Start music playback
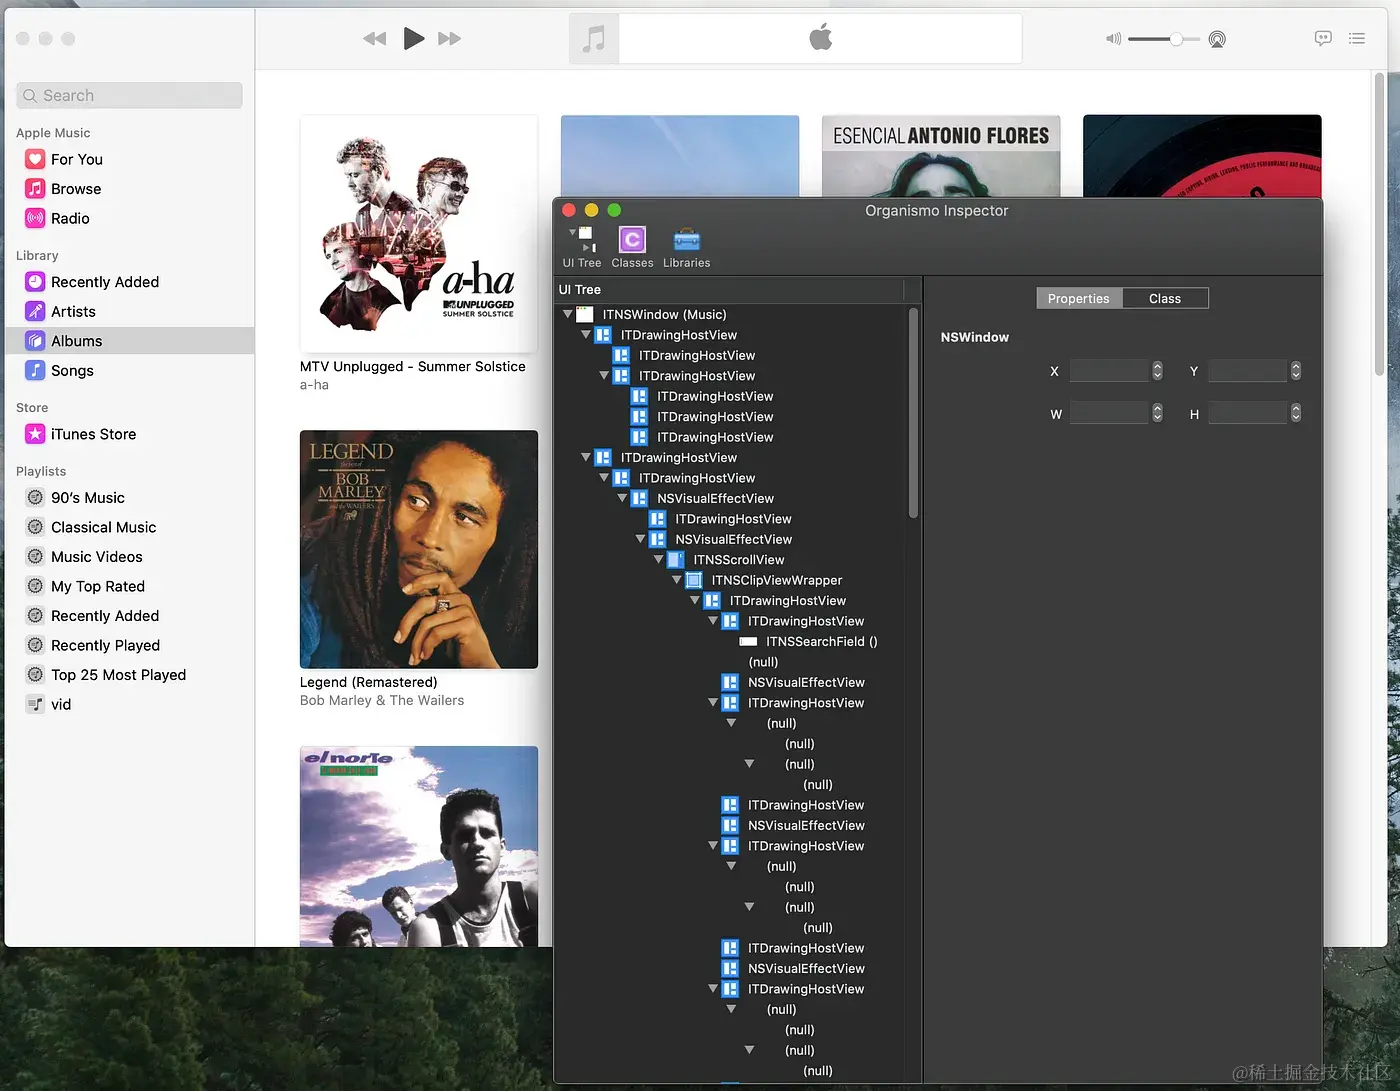 413,39
